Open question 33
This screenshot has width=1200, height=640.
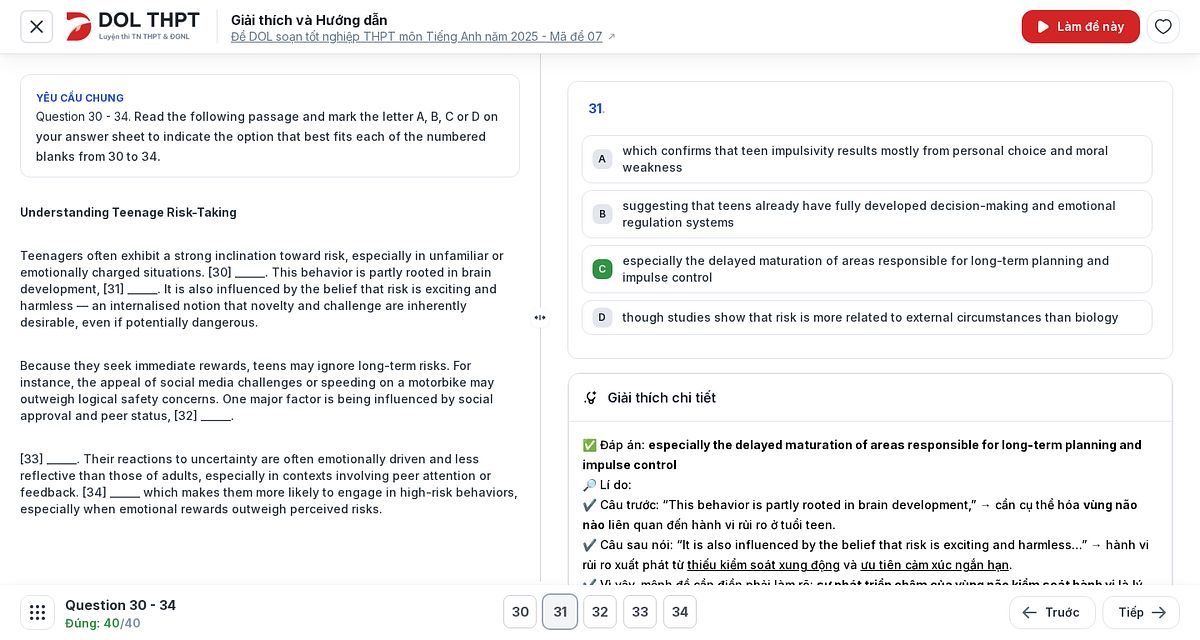640,612
